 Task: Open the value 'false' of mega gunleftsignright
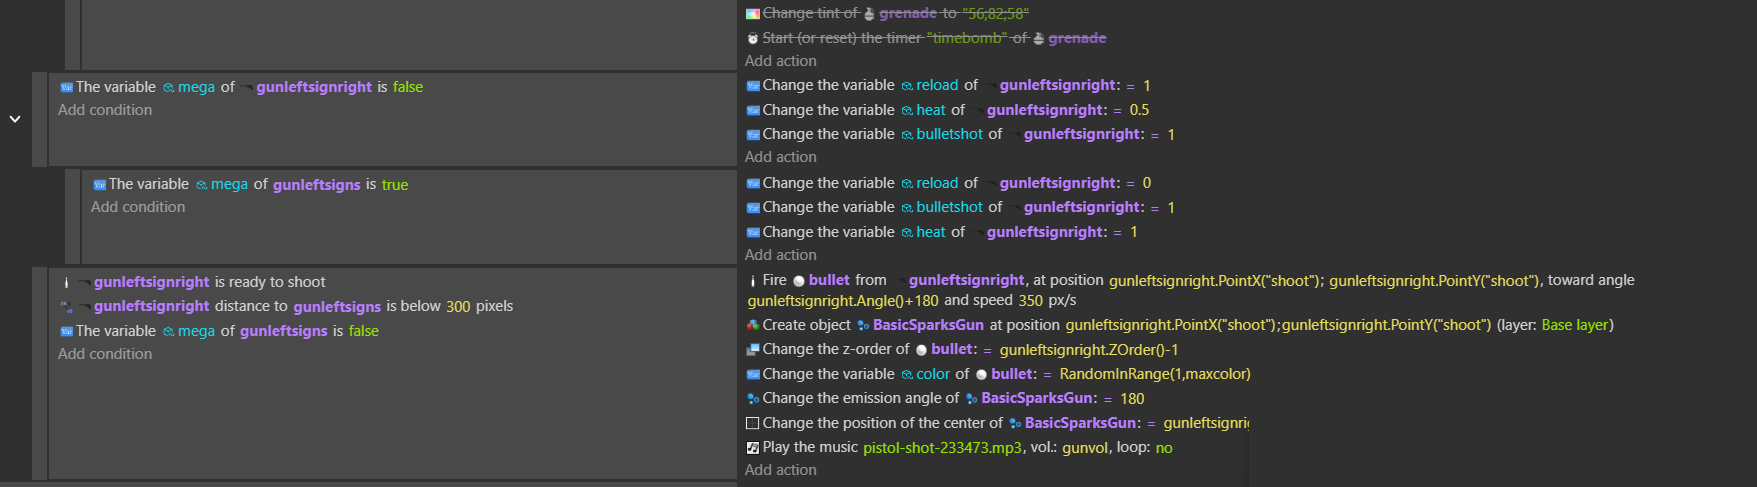pyautogui.click(x=408, y=87)
